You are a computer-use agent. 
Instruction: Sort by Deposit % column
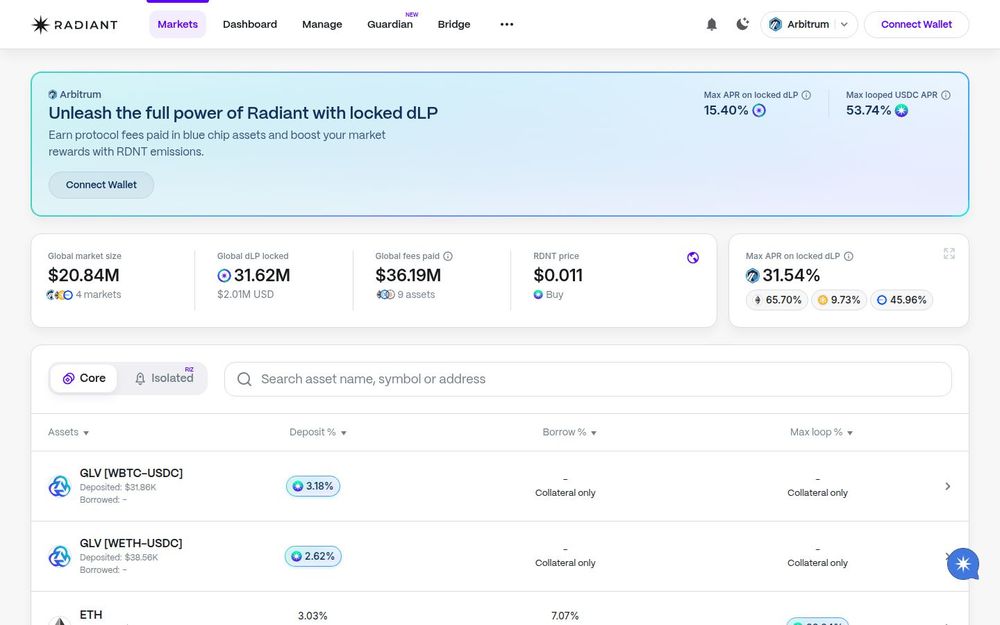tap(318, 432)
